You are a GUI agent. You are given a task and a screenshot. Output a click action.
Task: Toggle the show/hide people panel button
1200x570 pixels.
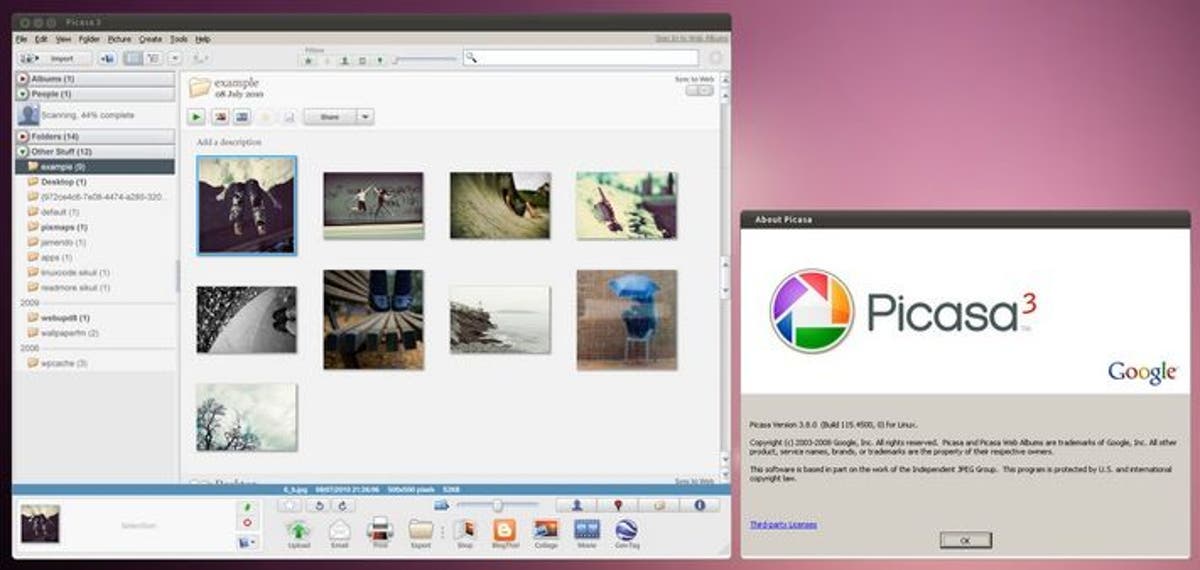577,506
